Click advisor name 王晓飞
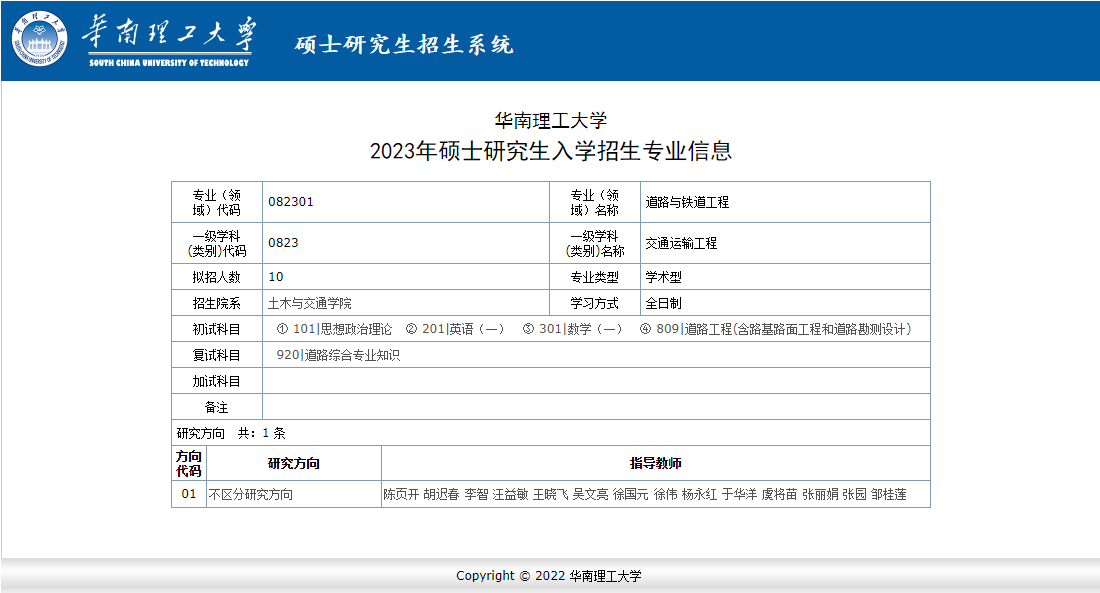This screenshot has height=593, width=1100. (551, 494)
